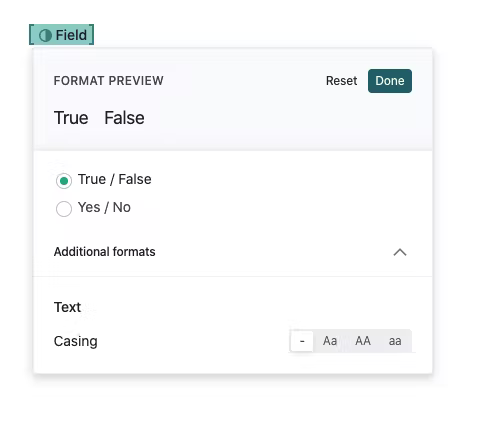Click the True value in format preview
The width and height of the screenshot is (490, 427).
pyautogui.click(x=71, y=118)
